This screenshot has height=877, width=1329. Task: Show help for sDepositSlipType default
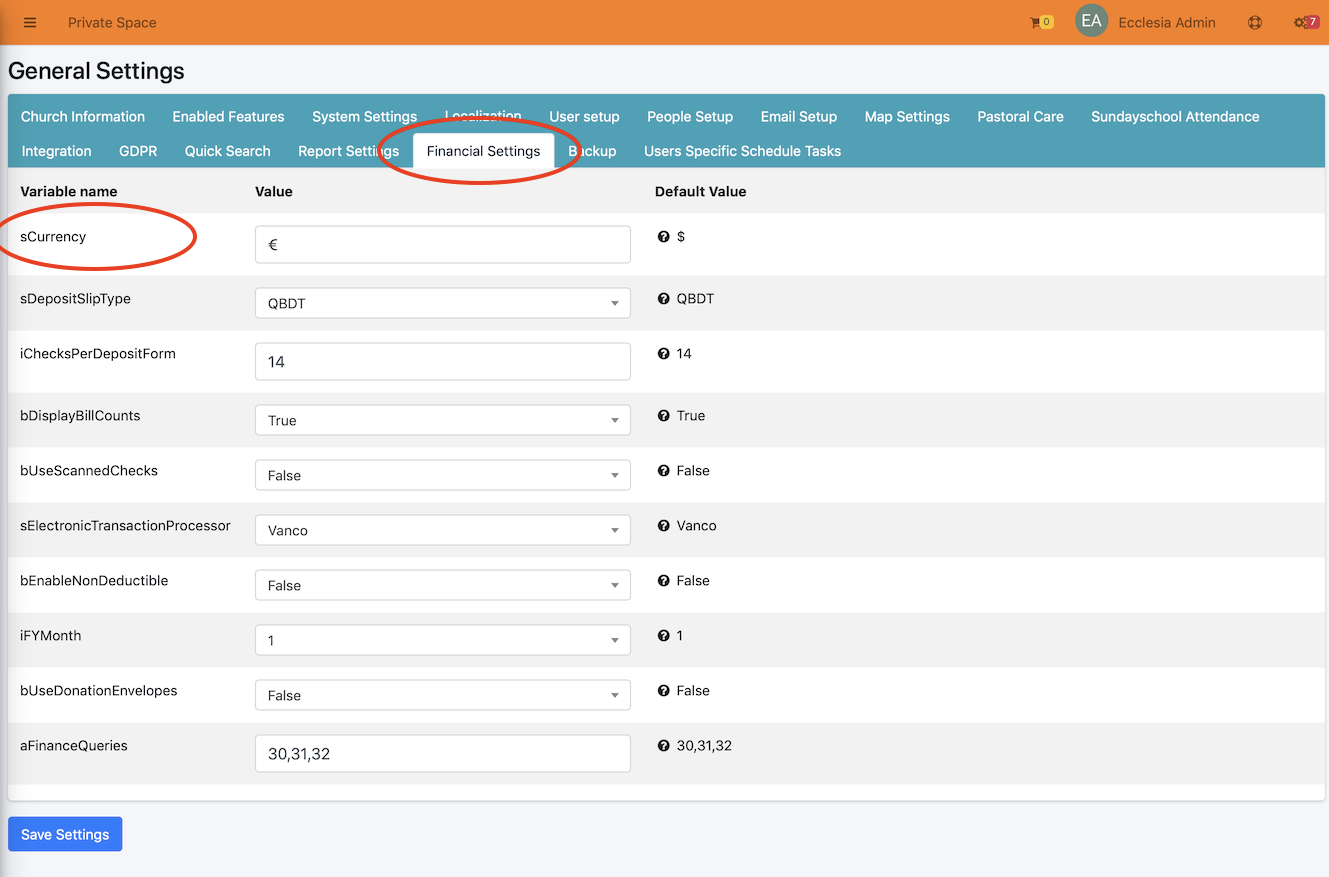pos(663,299)
